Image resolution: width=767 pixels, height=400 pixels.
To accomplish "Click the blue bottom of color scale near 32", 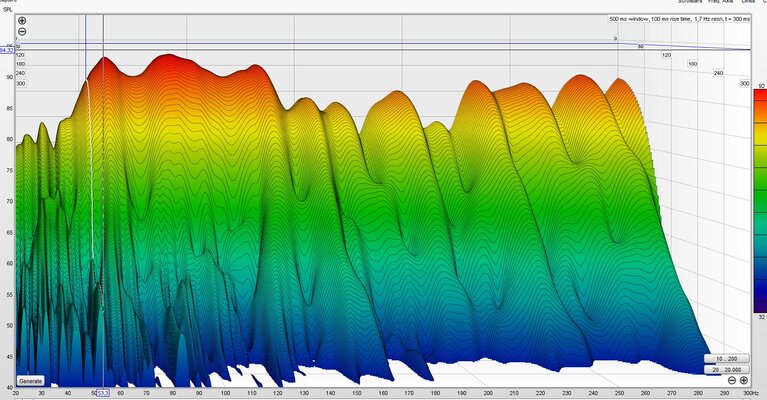I will [x=761, y=306].
